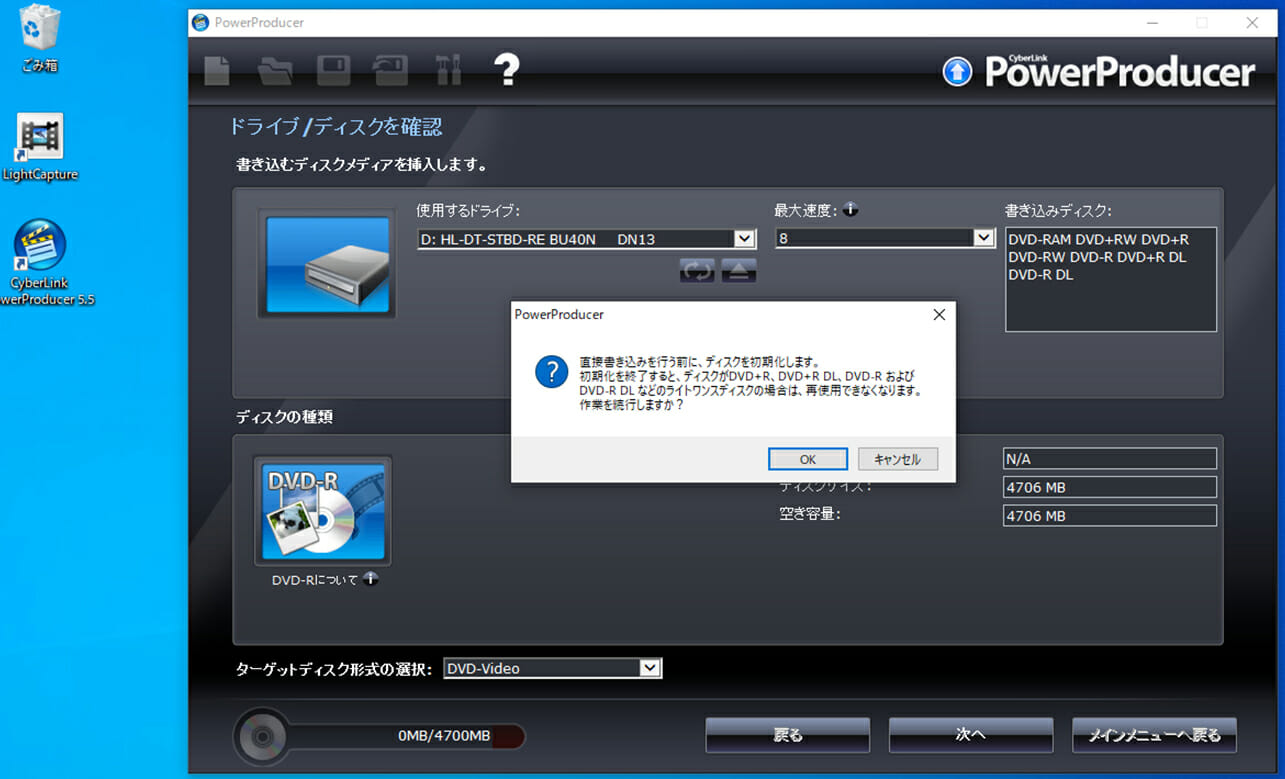Open the project folder icon
1285x779 pixels.
[x=274, y=71]
